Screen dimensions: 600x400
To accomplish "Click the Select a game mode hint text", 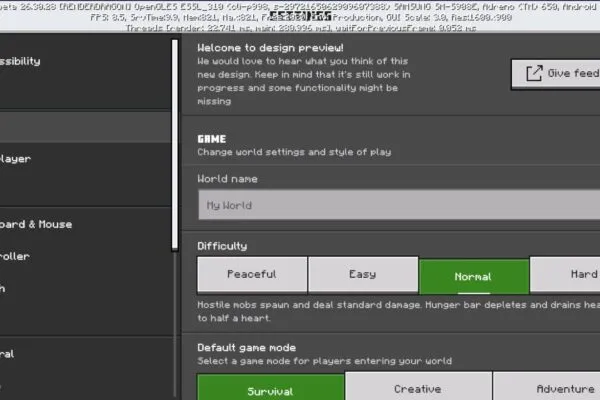I will (324, 361).
